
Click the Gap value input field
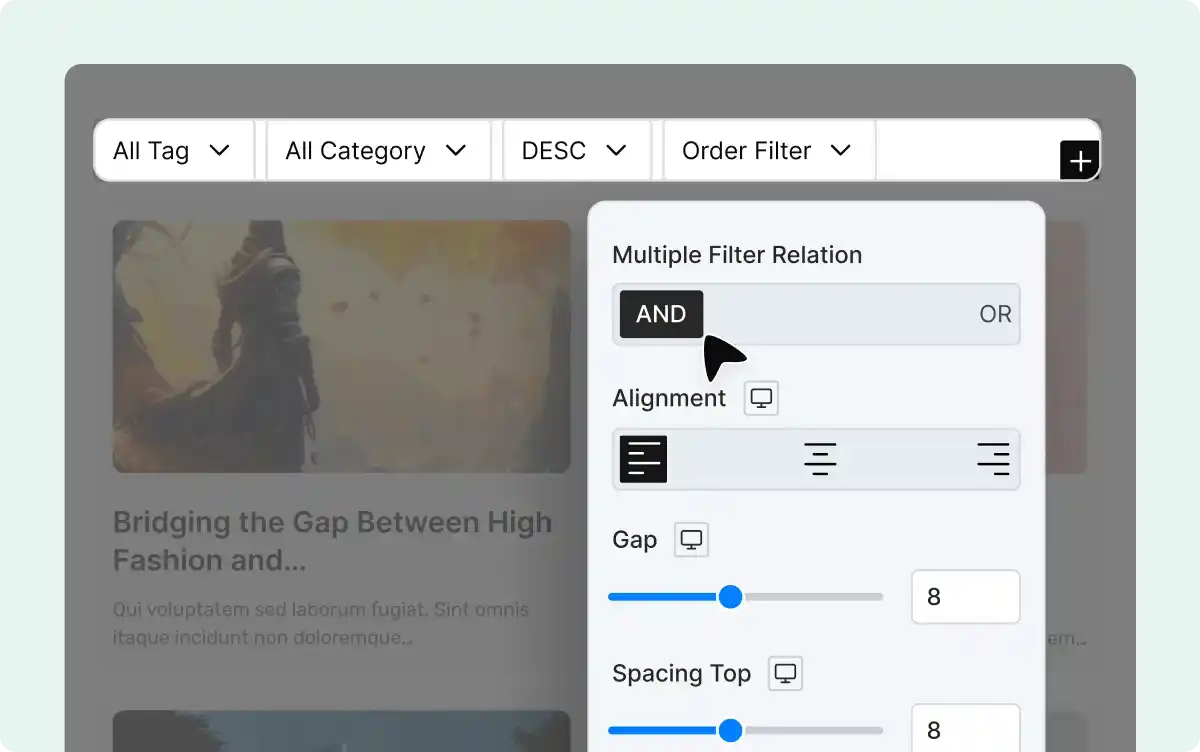click(x=965, y=597)
